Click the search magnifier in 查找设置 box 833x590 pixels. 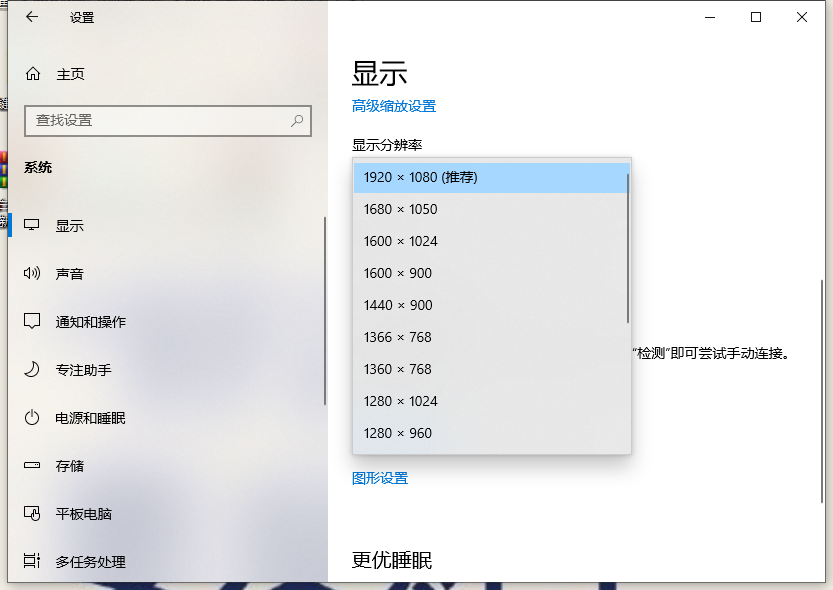click(296, 120)
